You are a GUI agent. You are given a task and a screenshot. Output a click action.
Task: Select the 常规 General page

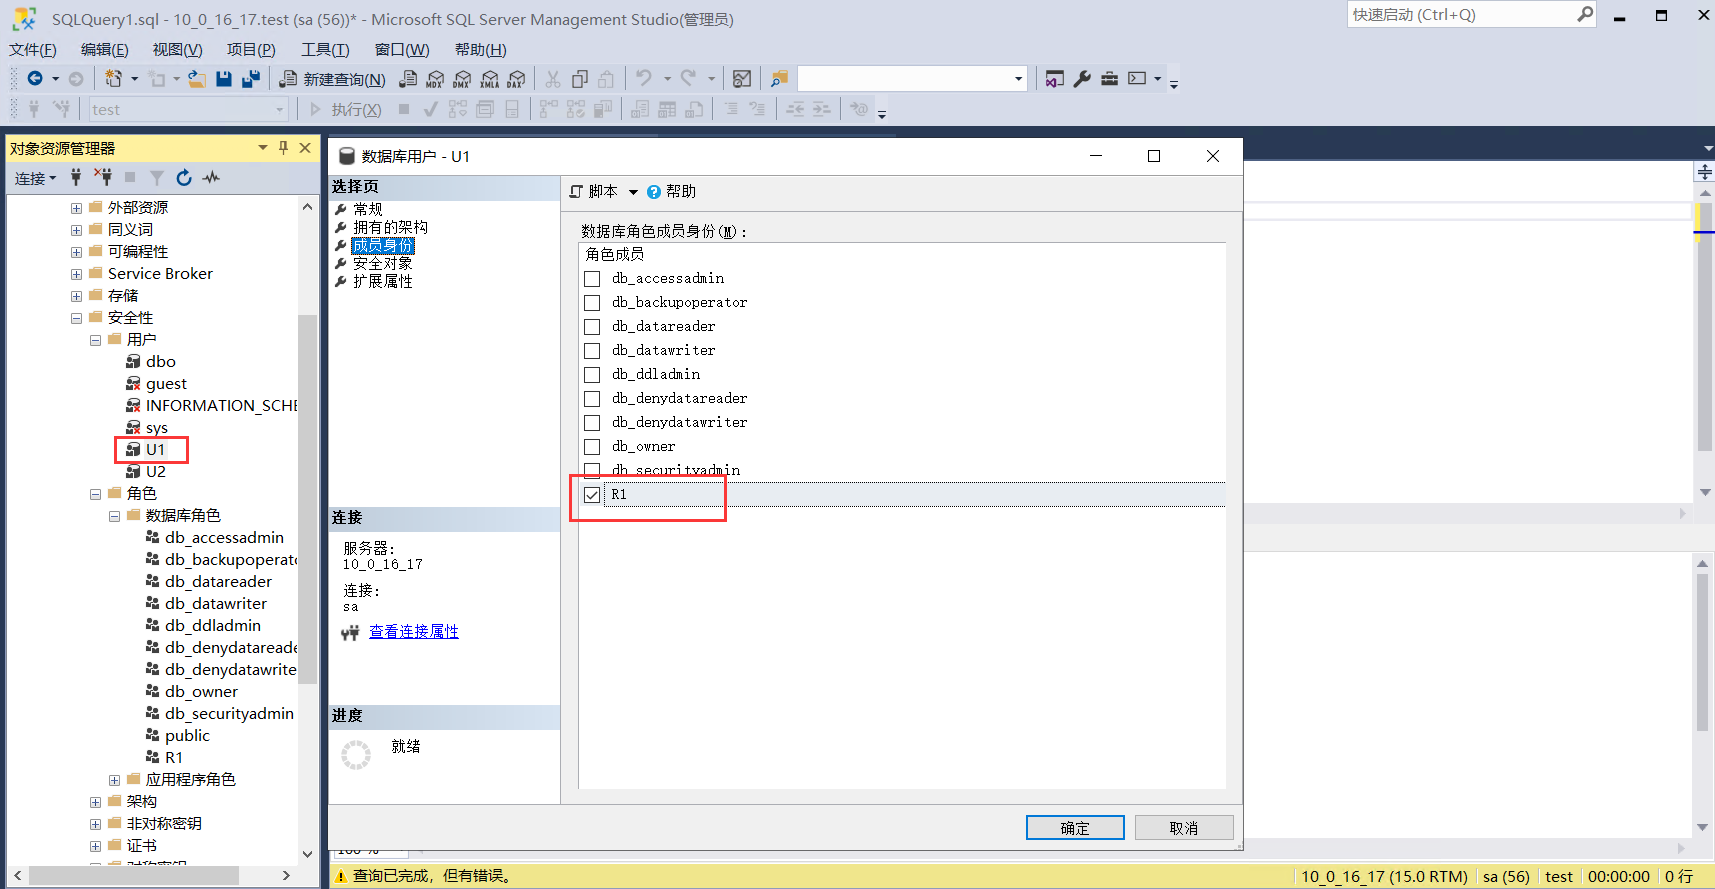(367, 209)
